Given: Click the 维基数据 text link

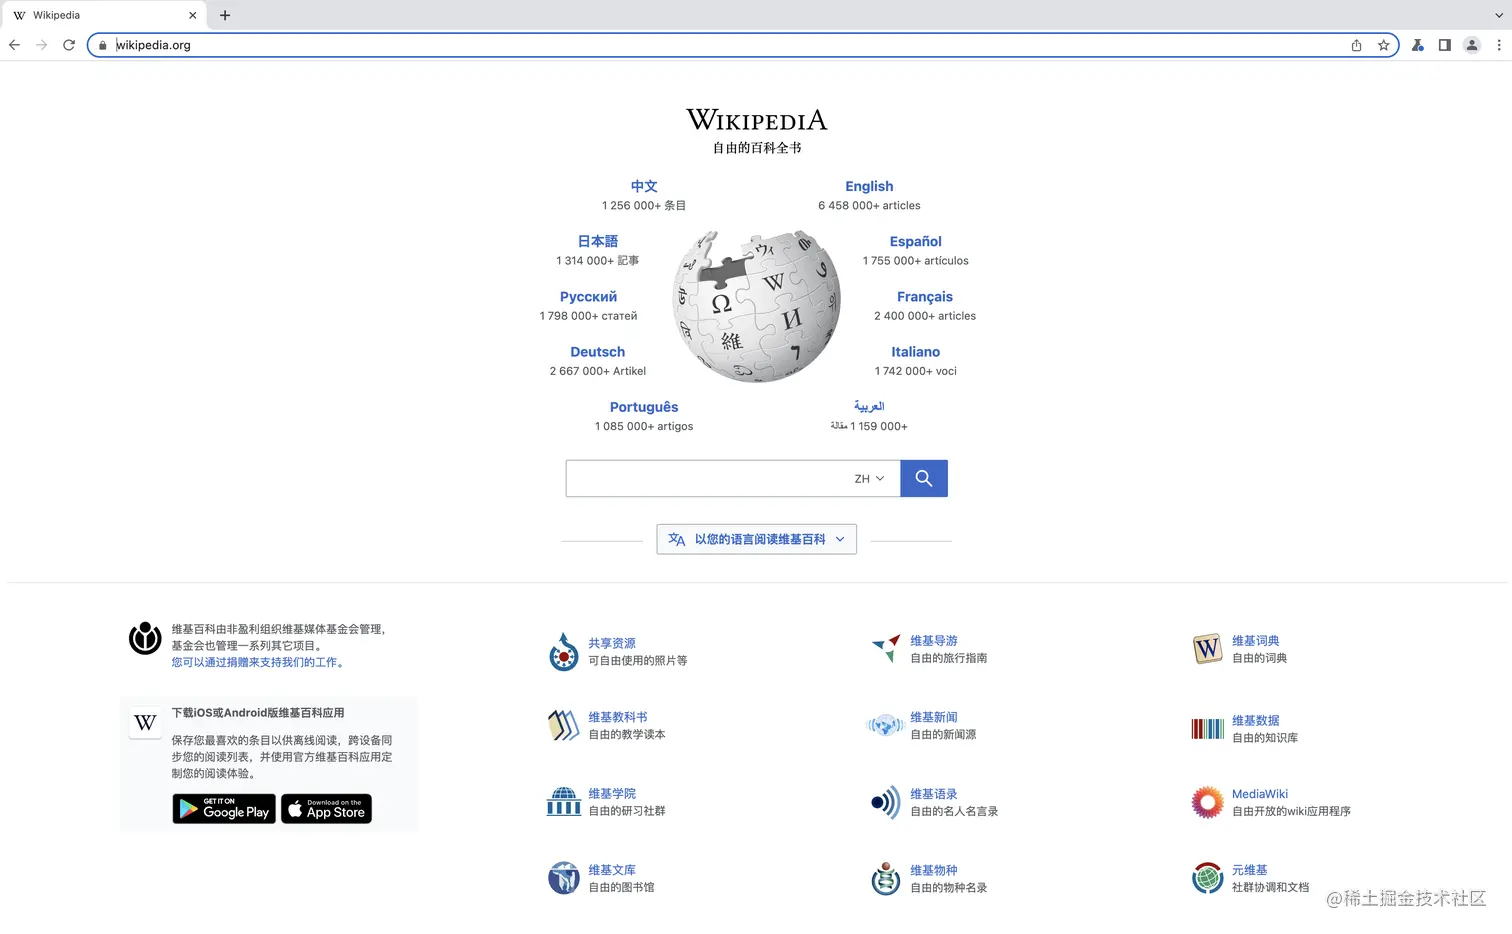Looking at the screenshot, I should tap(1256, 720).
